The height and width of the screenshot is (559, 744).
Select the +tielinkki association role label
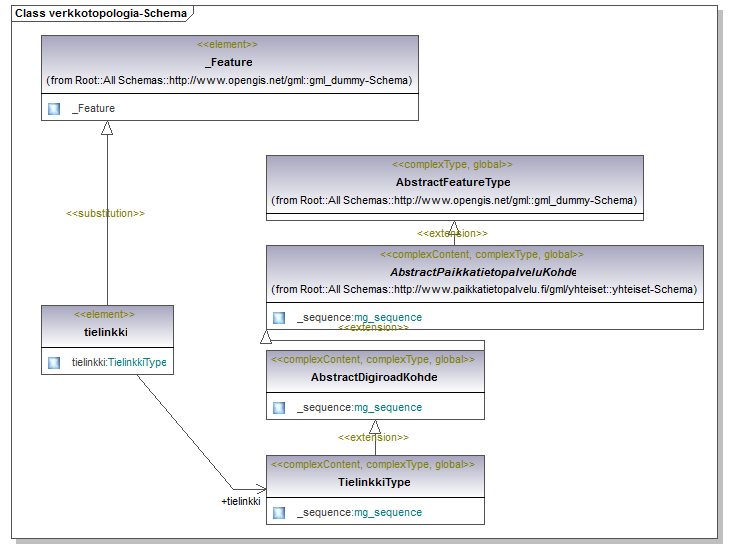(x=241, y=501)
